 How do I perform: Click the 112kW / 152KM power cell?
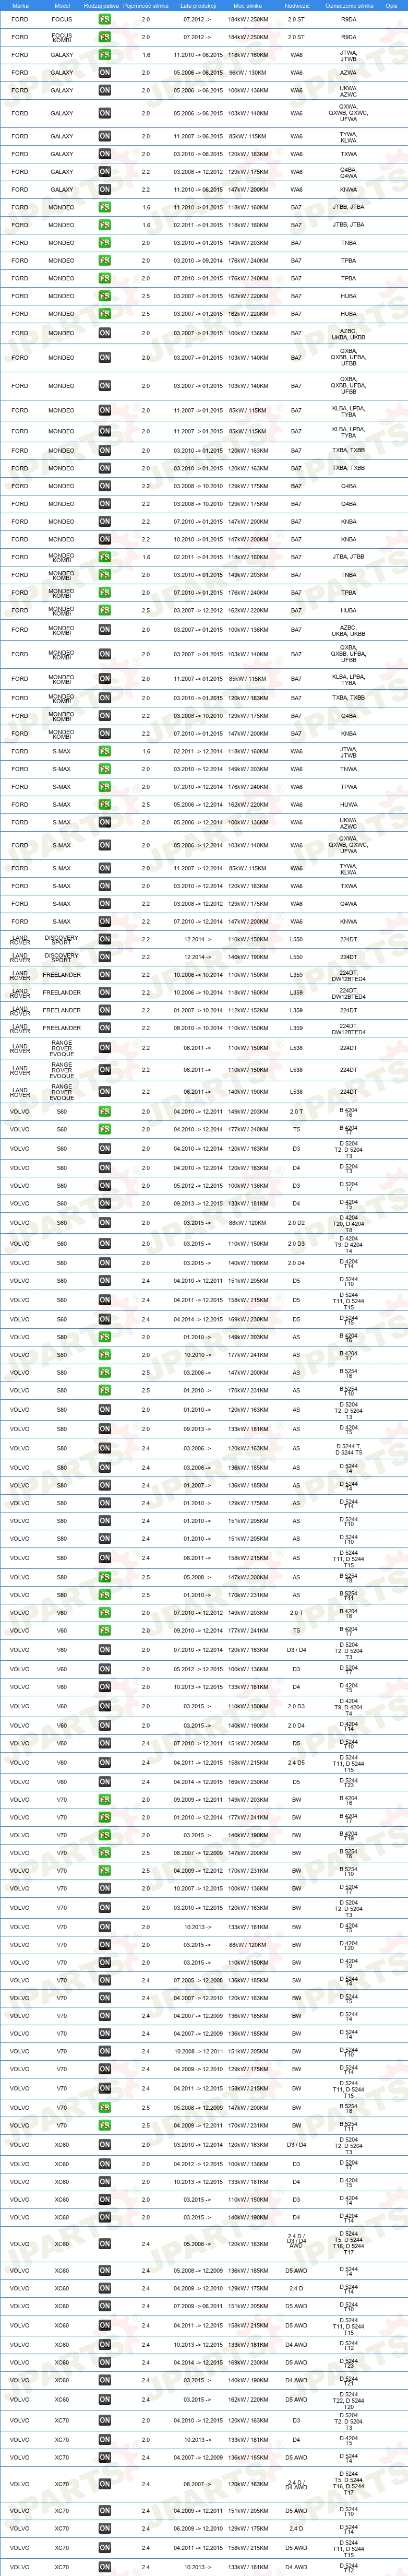[248, 1010]
